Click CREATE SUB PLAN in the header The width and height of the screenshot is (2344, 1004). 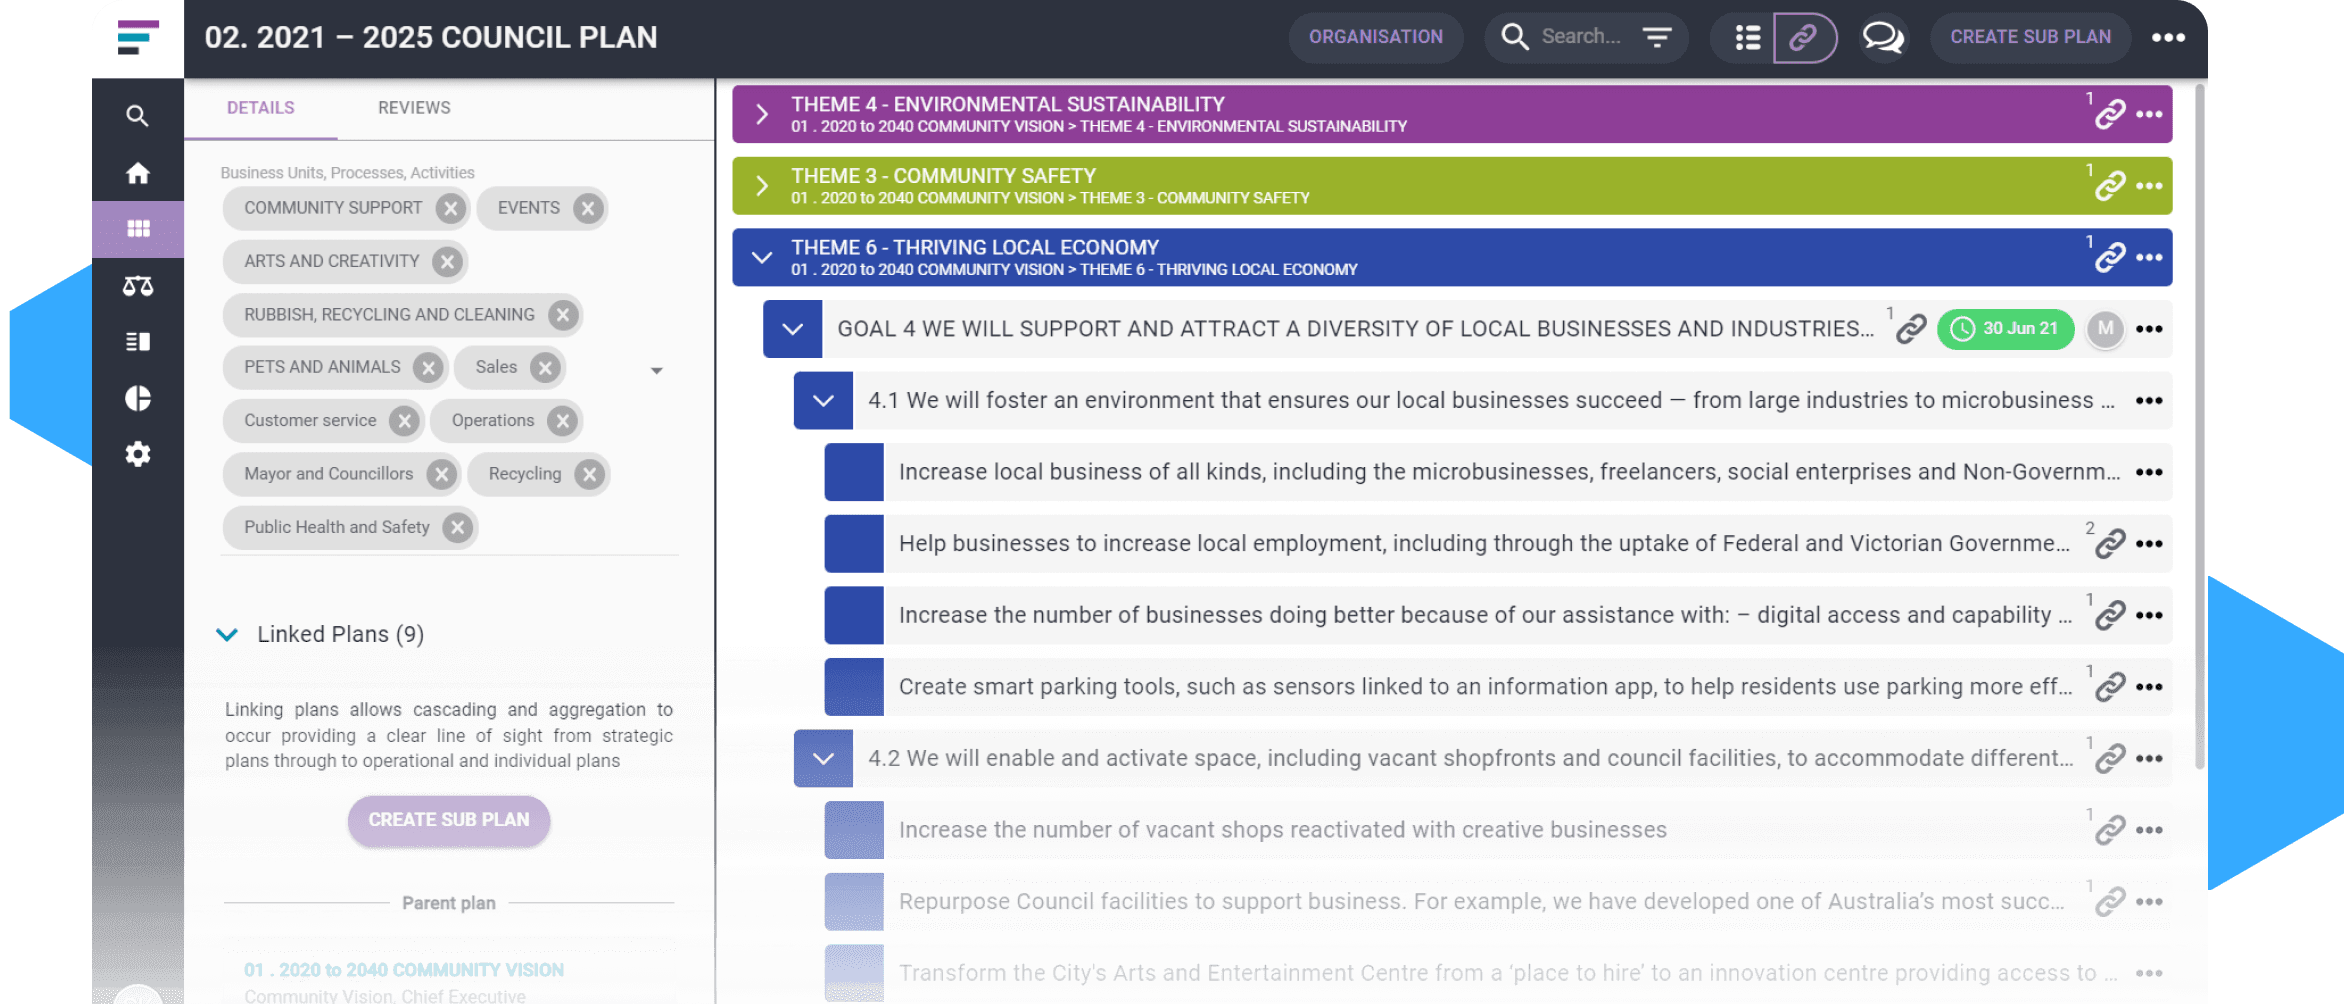point(2030,37)
